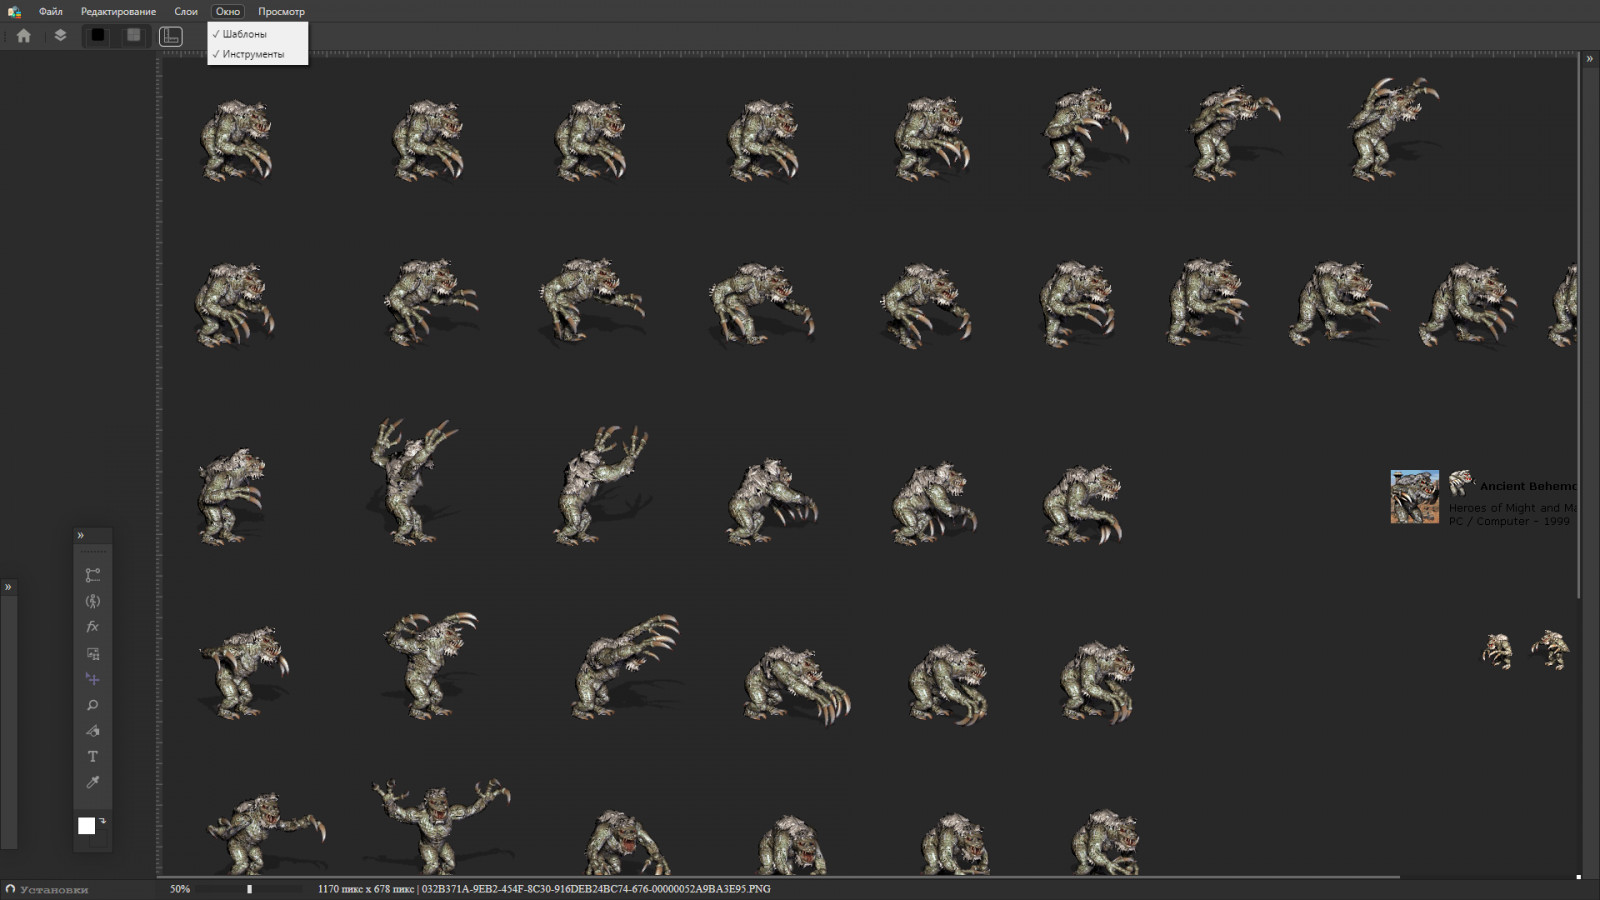Uncheck Инструменты in the Окно menu
The image size is (1600, 900).
coord(258,54)
